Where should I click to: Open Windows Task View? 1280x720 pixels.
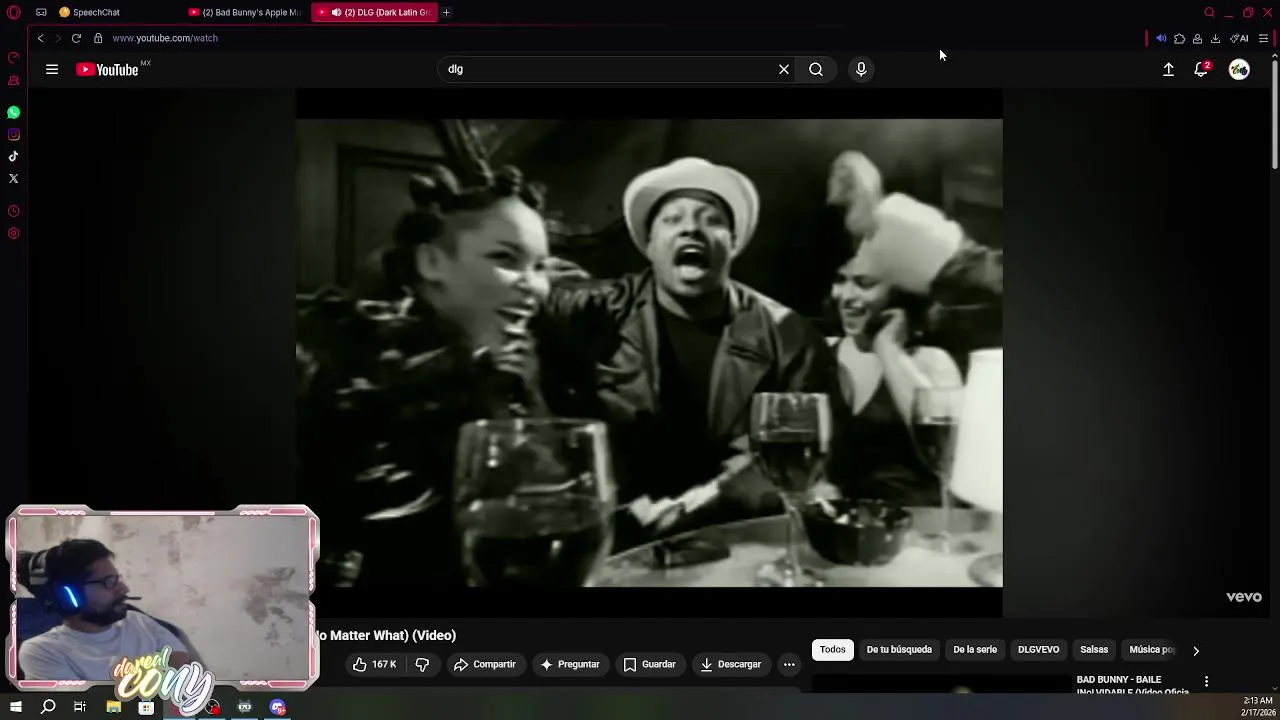tap(80, 707)
